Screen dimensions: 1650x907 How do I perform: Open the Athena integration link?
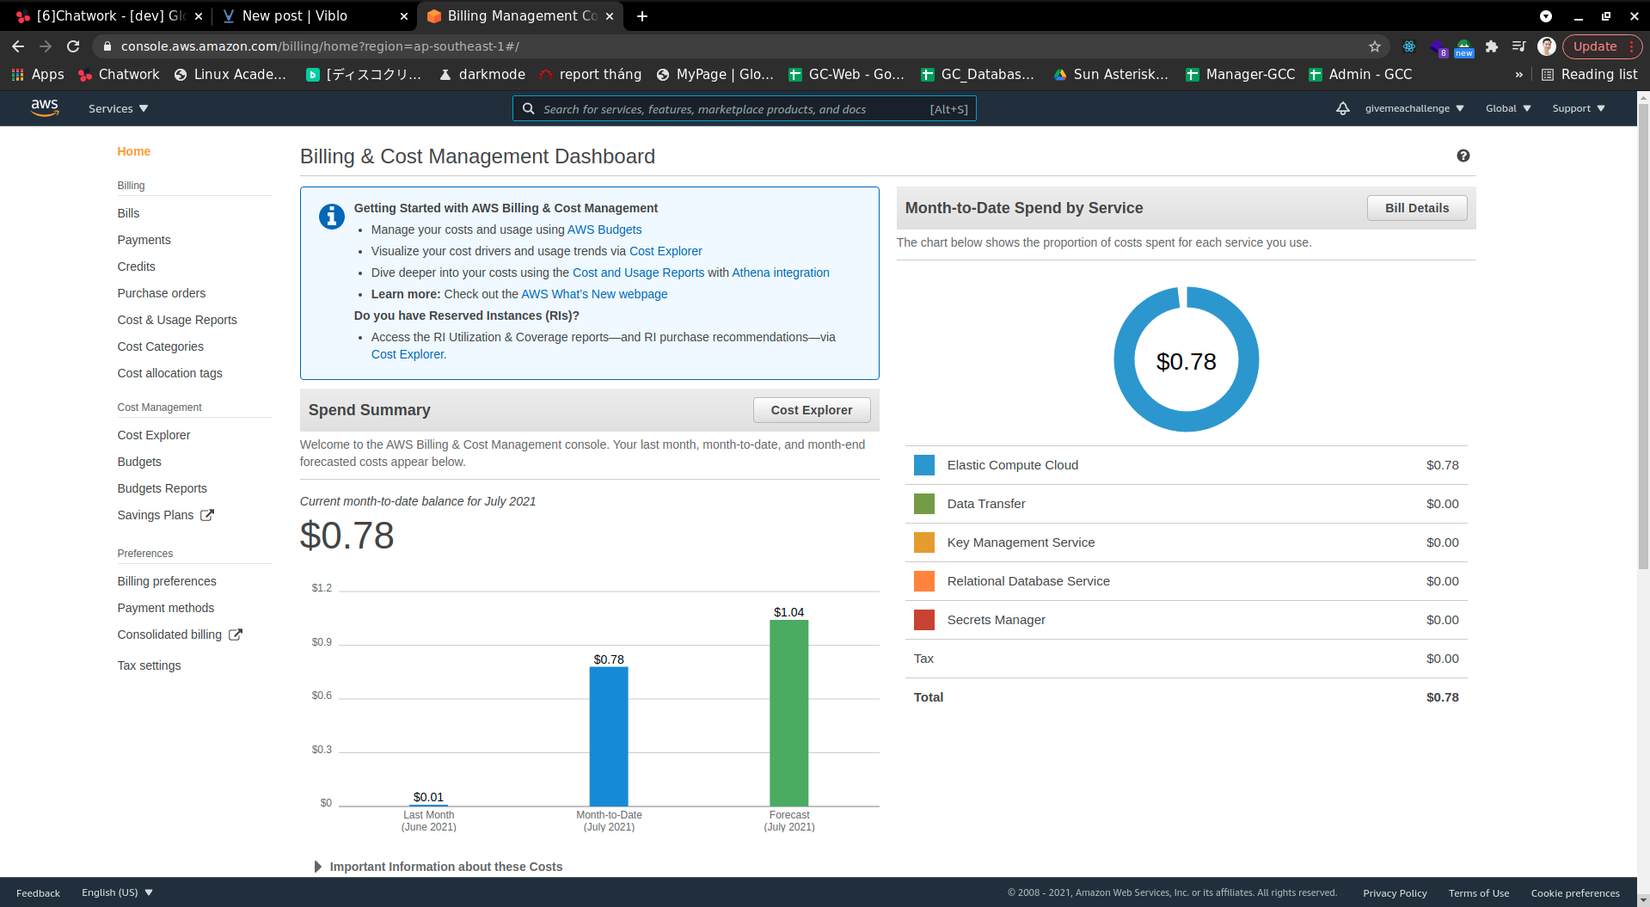click(780, 273)
